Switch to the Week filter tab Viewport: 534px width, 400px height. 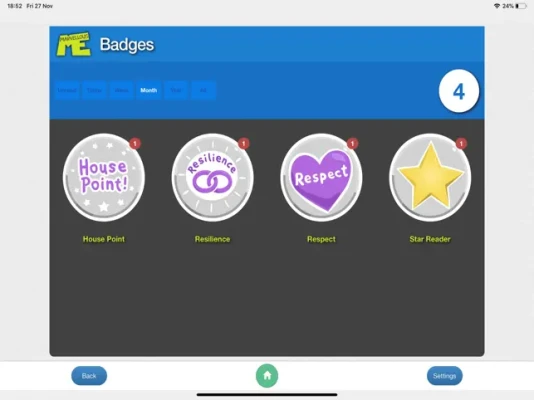pos(121,90)
